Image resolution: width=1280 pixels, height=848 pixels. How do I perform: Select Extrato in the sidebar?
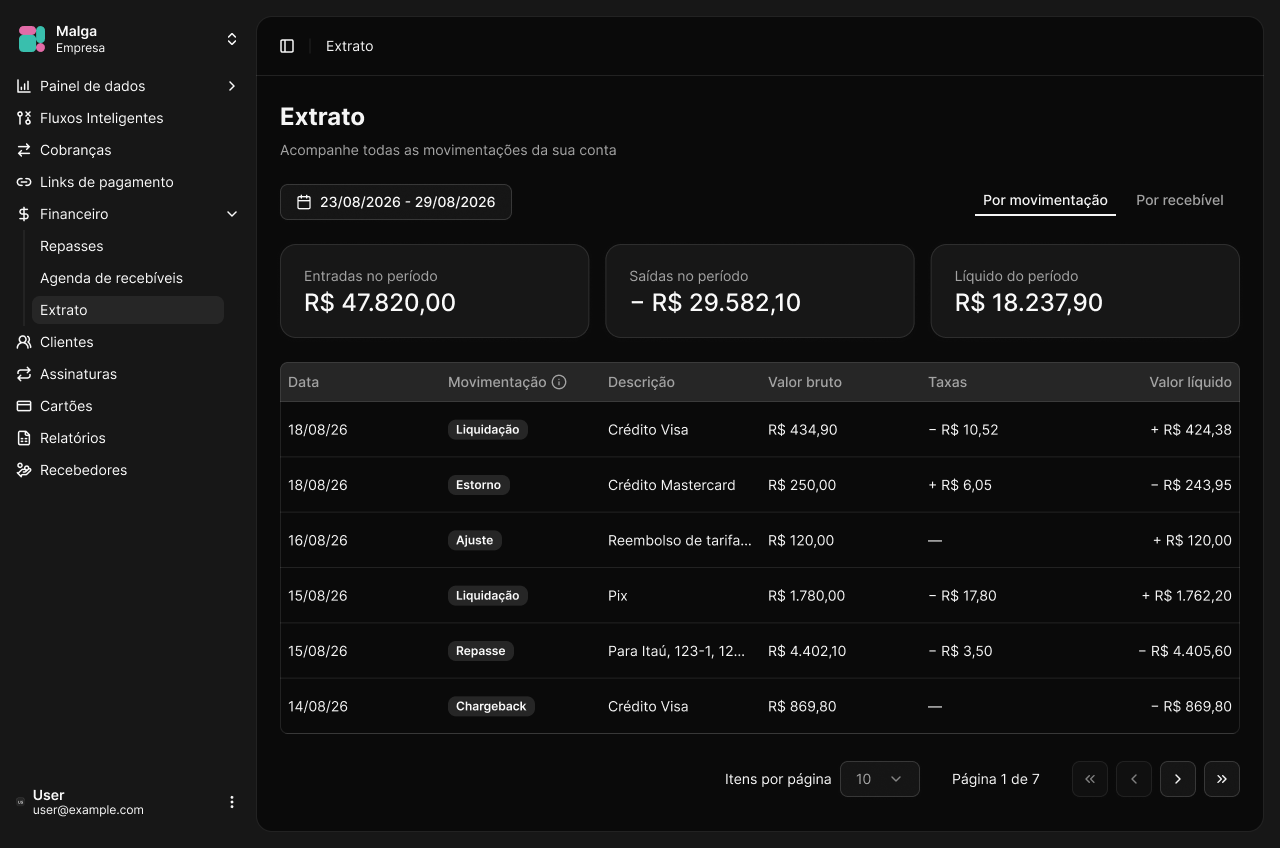pyautogui.click(x=128, y=310)
